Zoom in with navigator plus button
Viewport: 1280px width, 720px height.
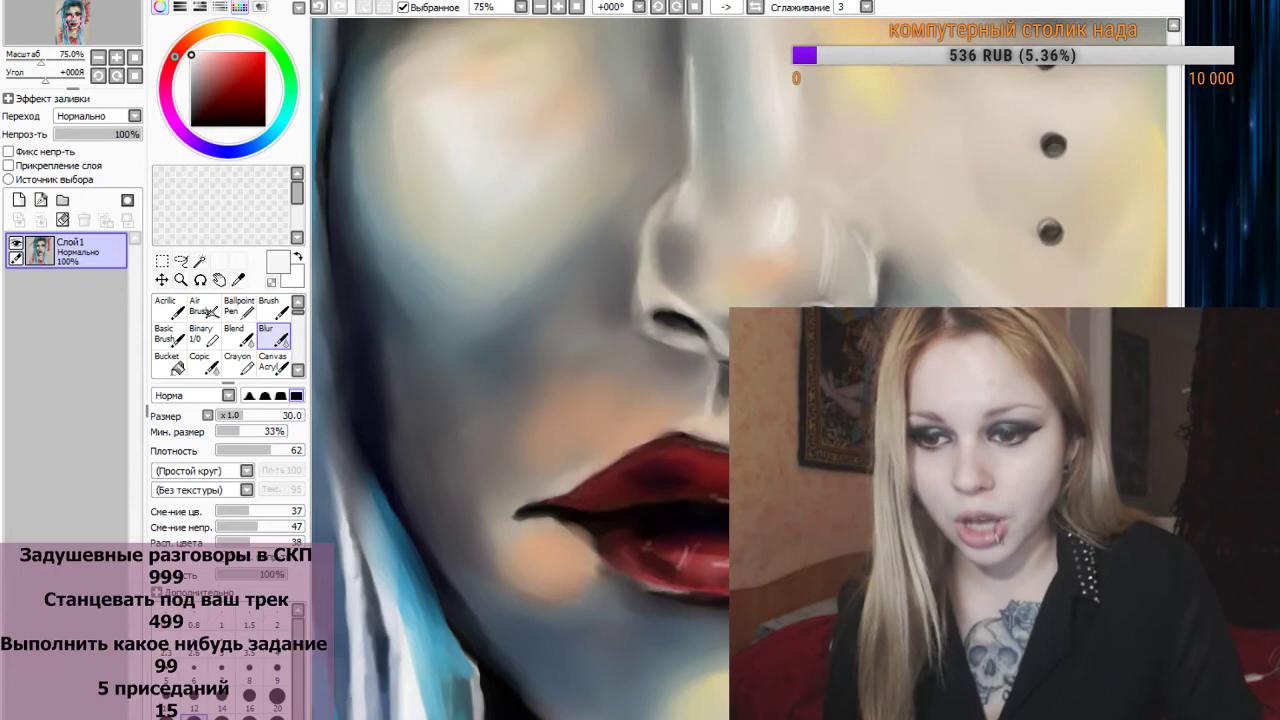click(x=117, y=57)
